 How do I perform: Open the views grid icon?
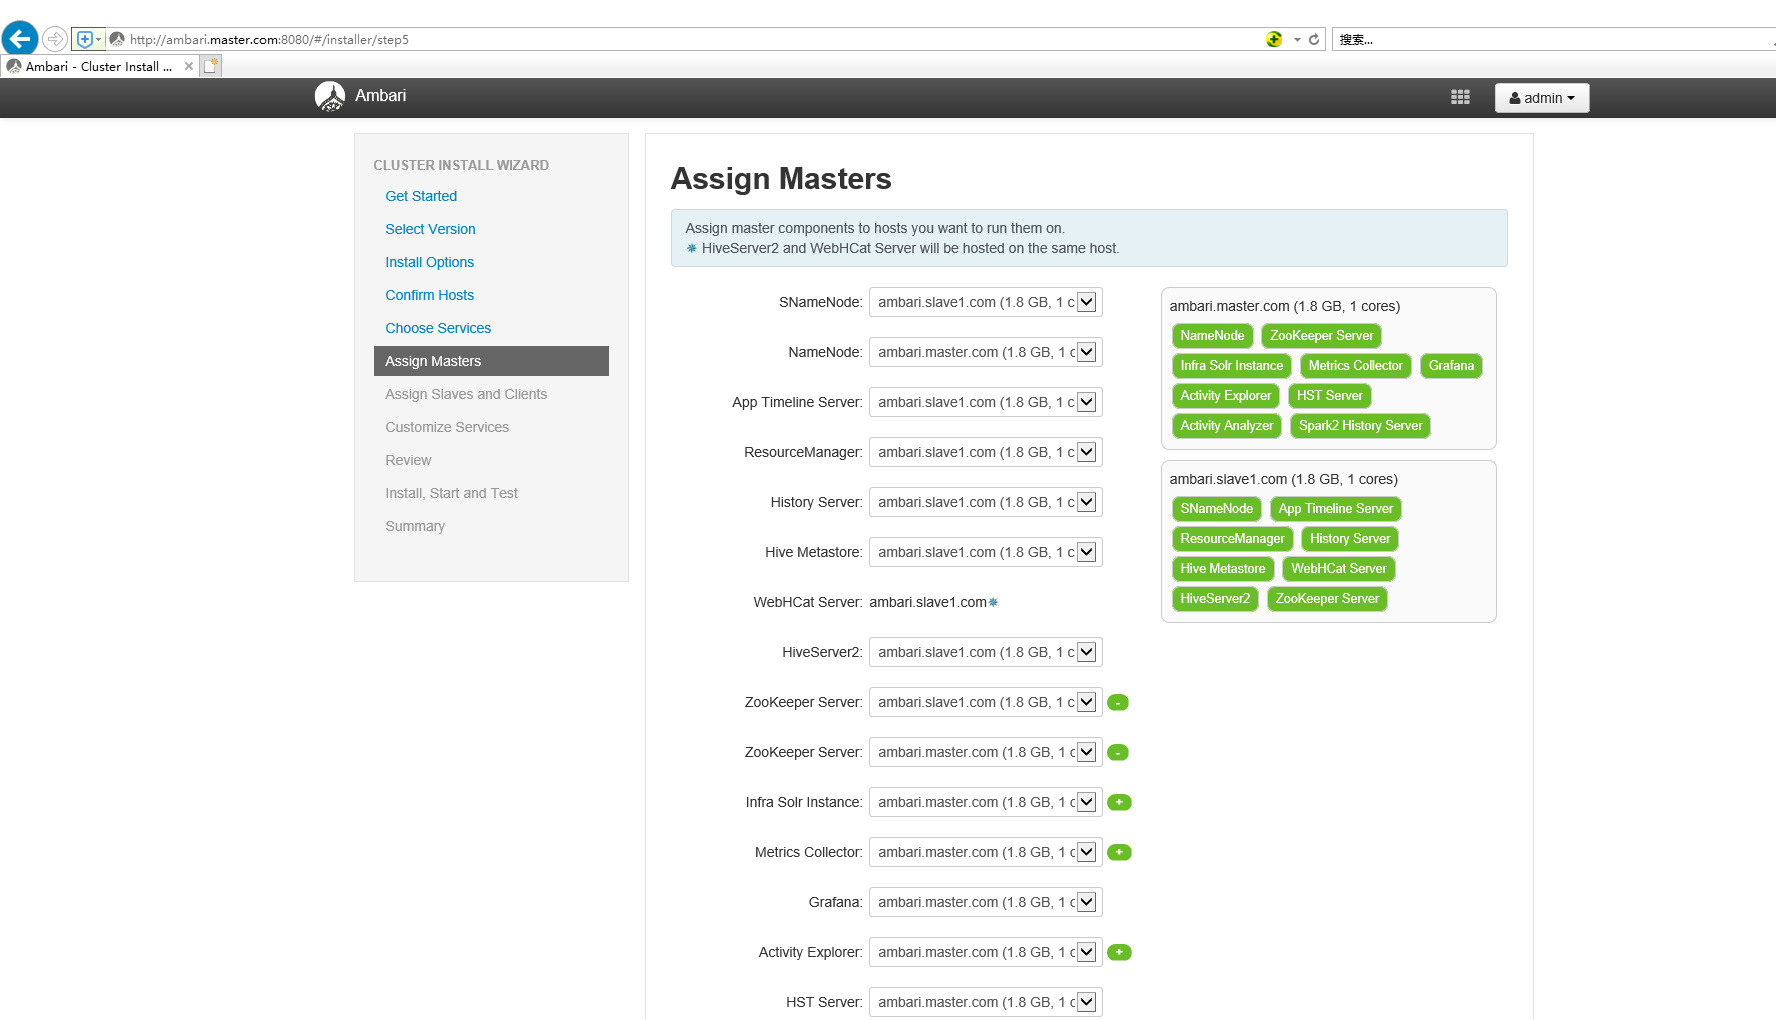click(x=1460, y=97)
